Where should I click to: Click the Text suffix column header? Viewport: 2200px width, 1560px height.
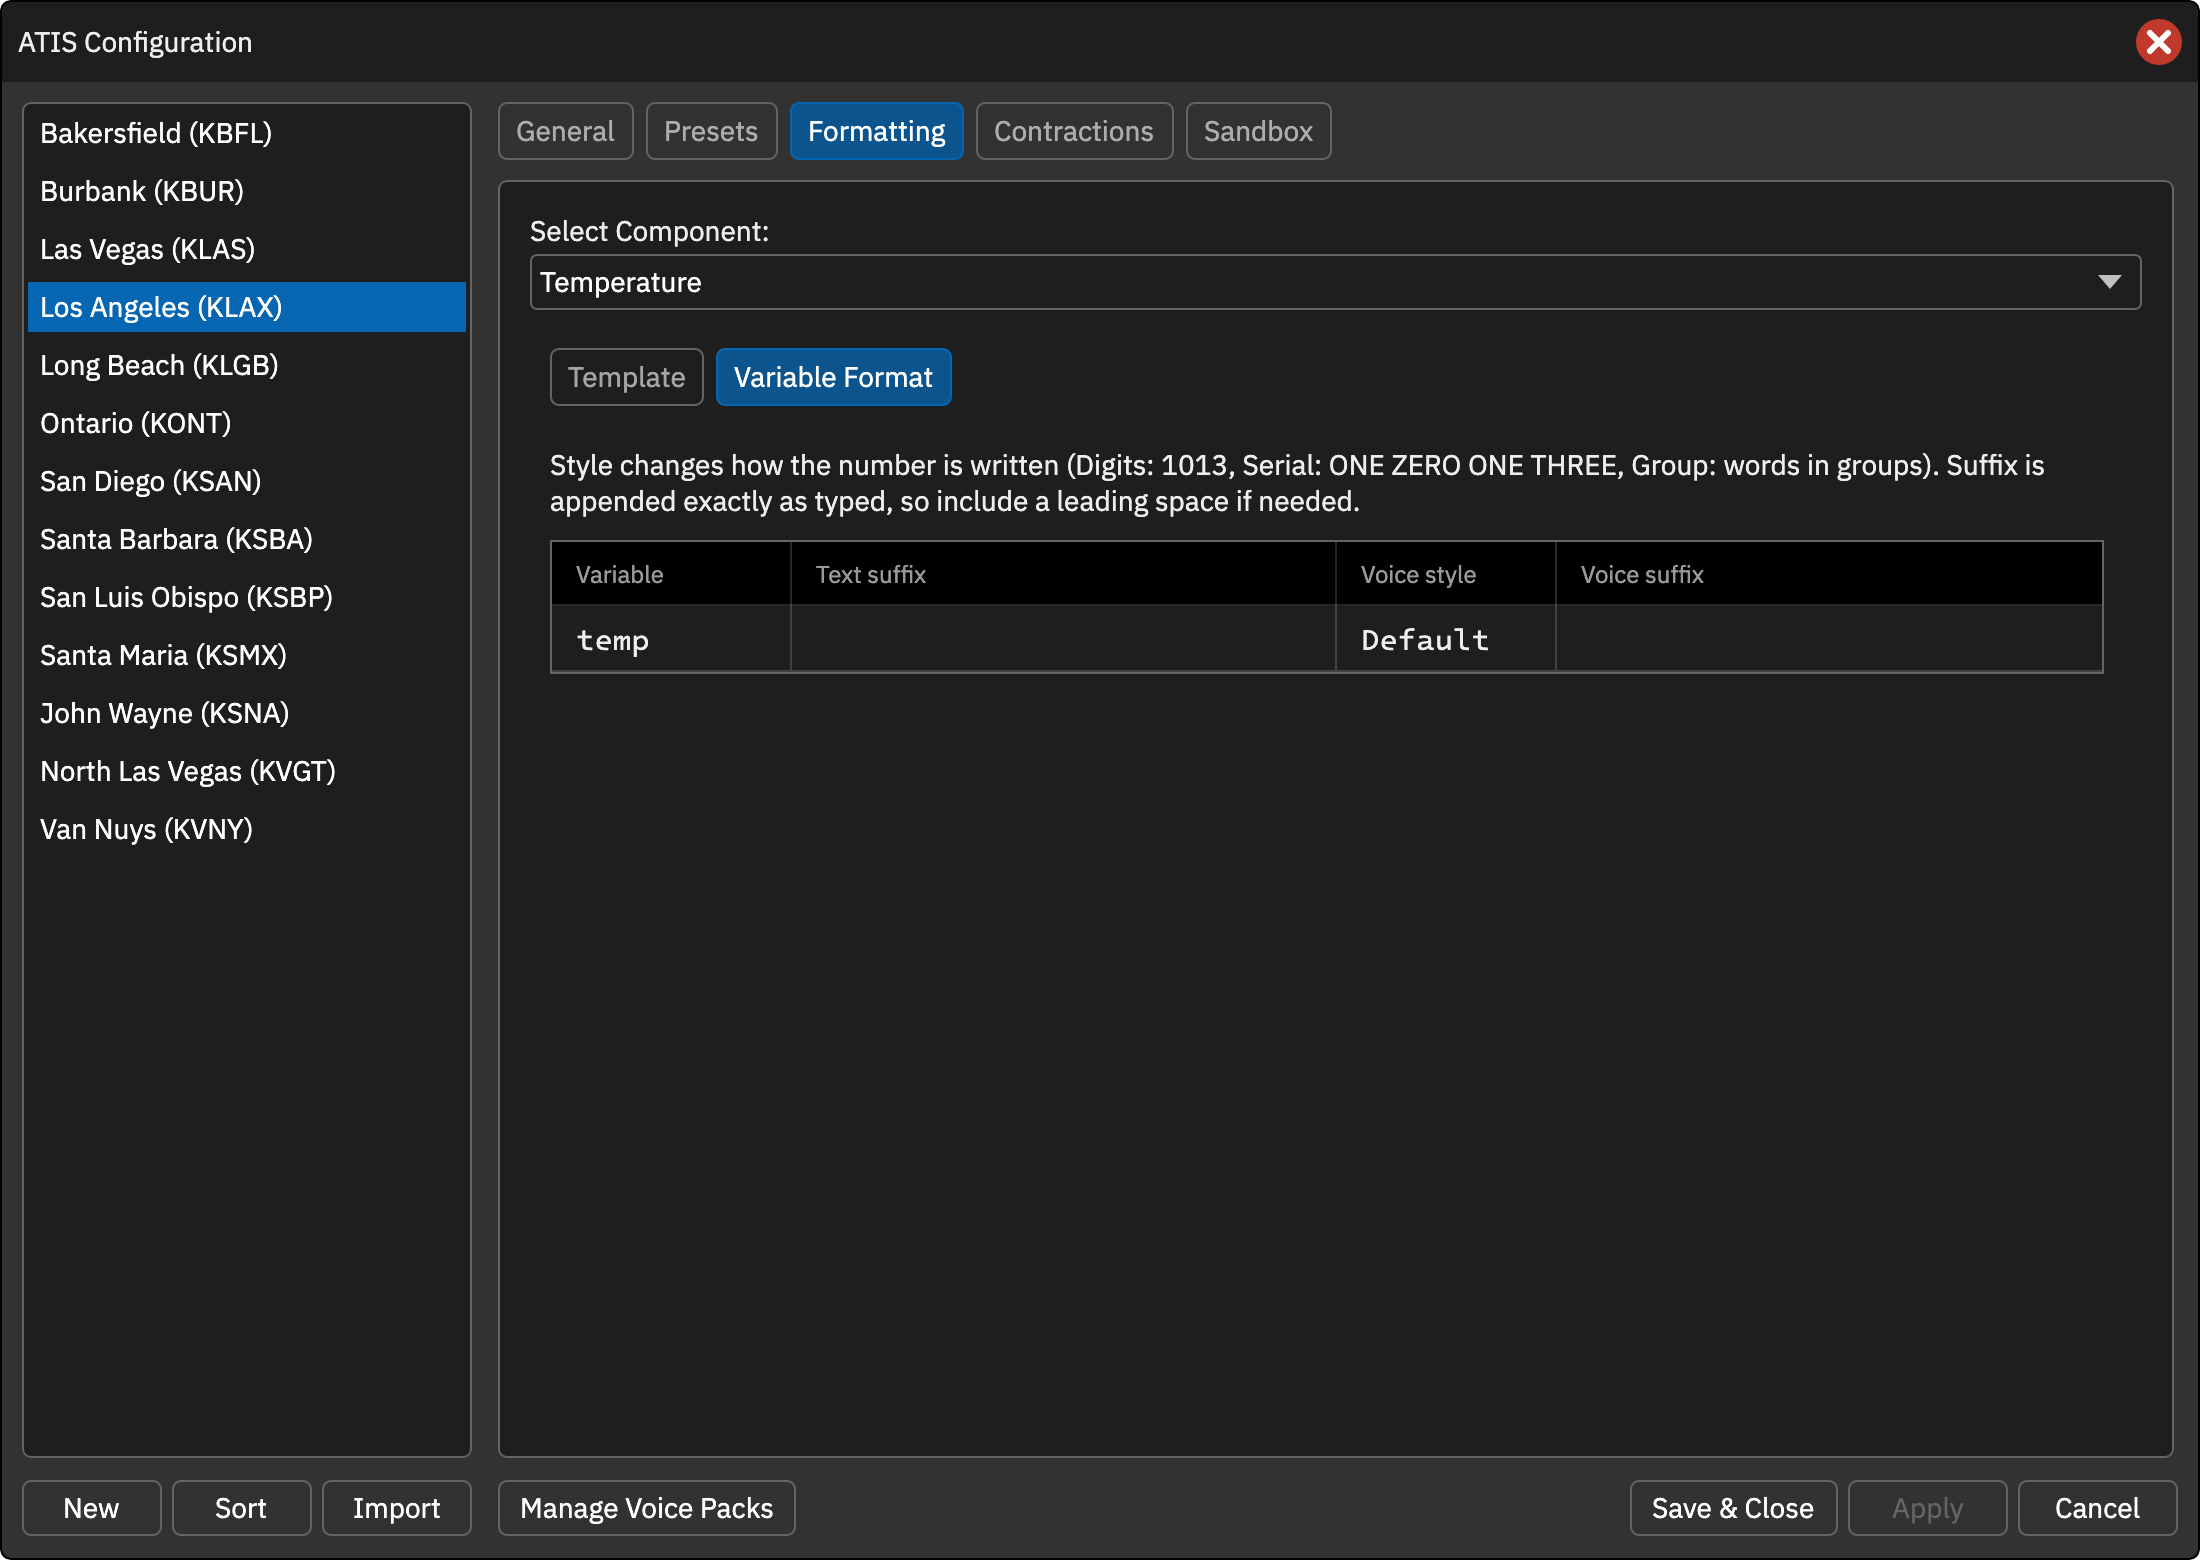click(x=1063, y=574)
